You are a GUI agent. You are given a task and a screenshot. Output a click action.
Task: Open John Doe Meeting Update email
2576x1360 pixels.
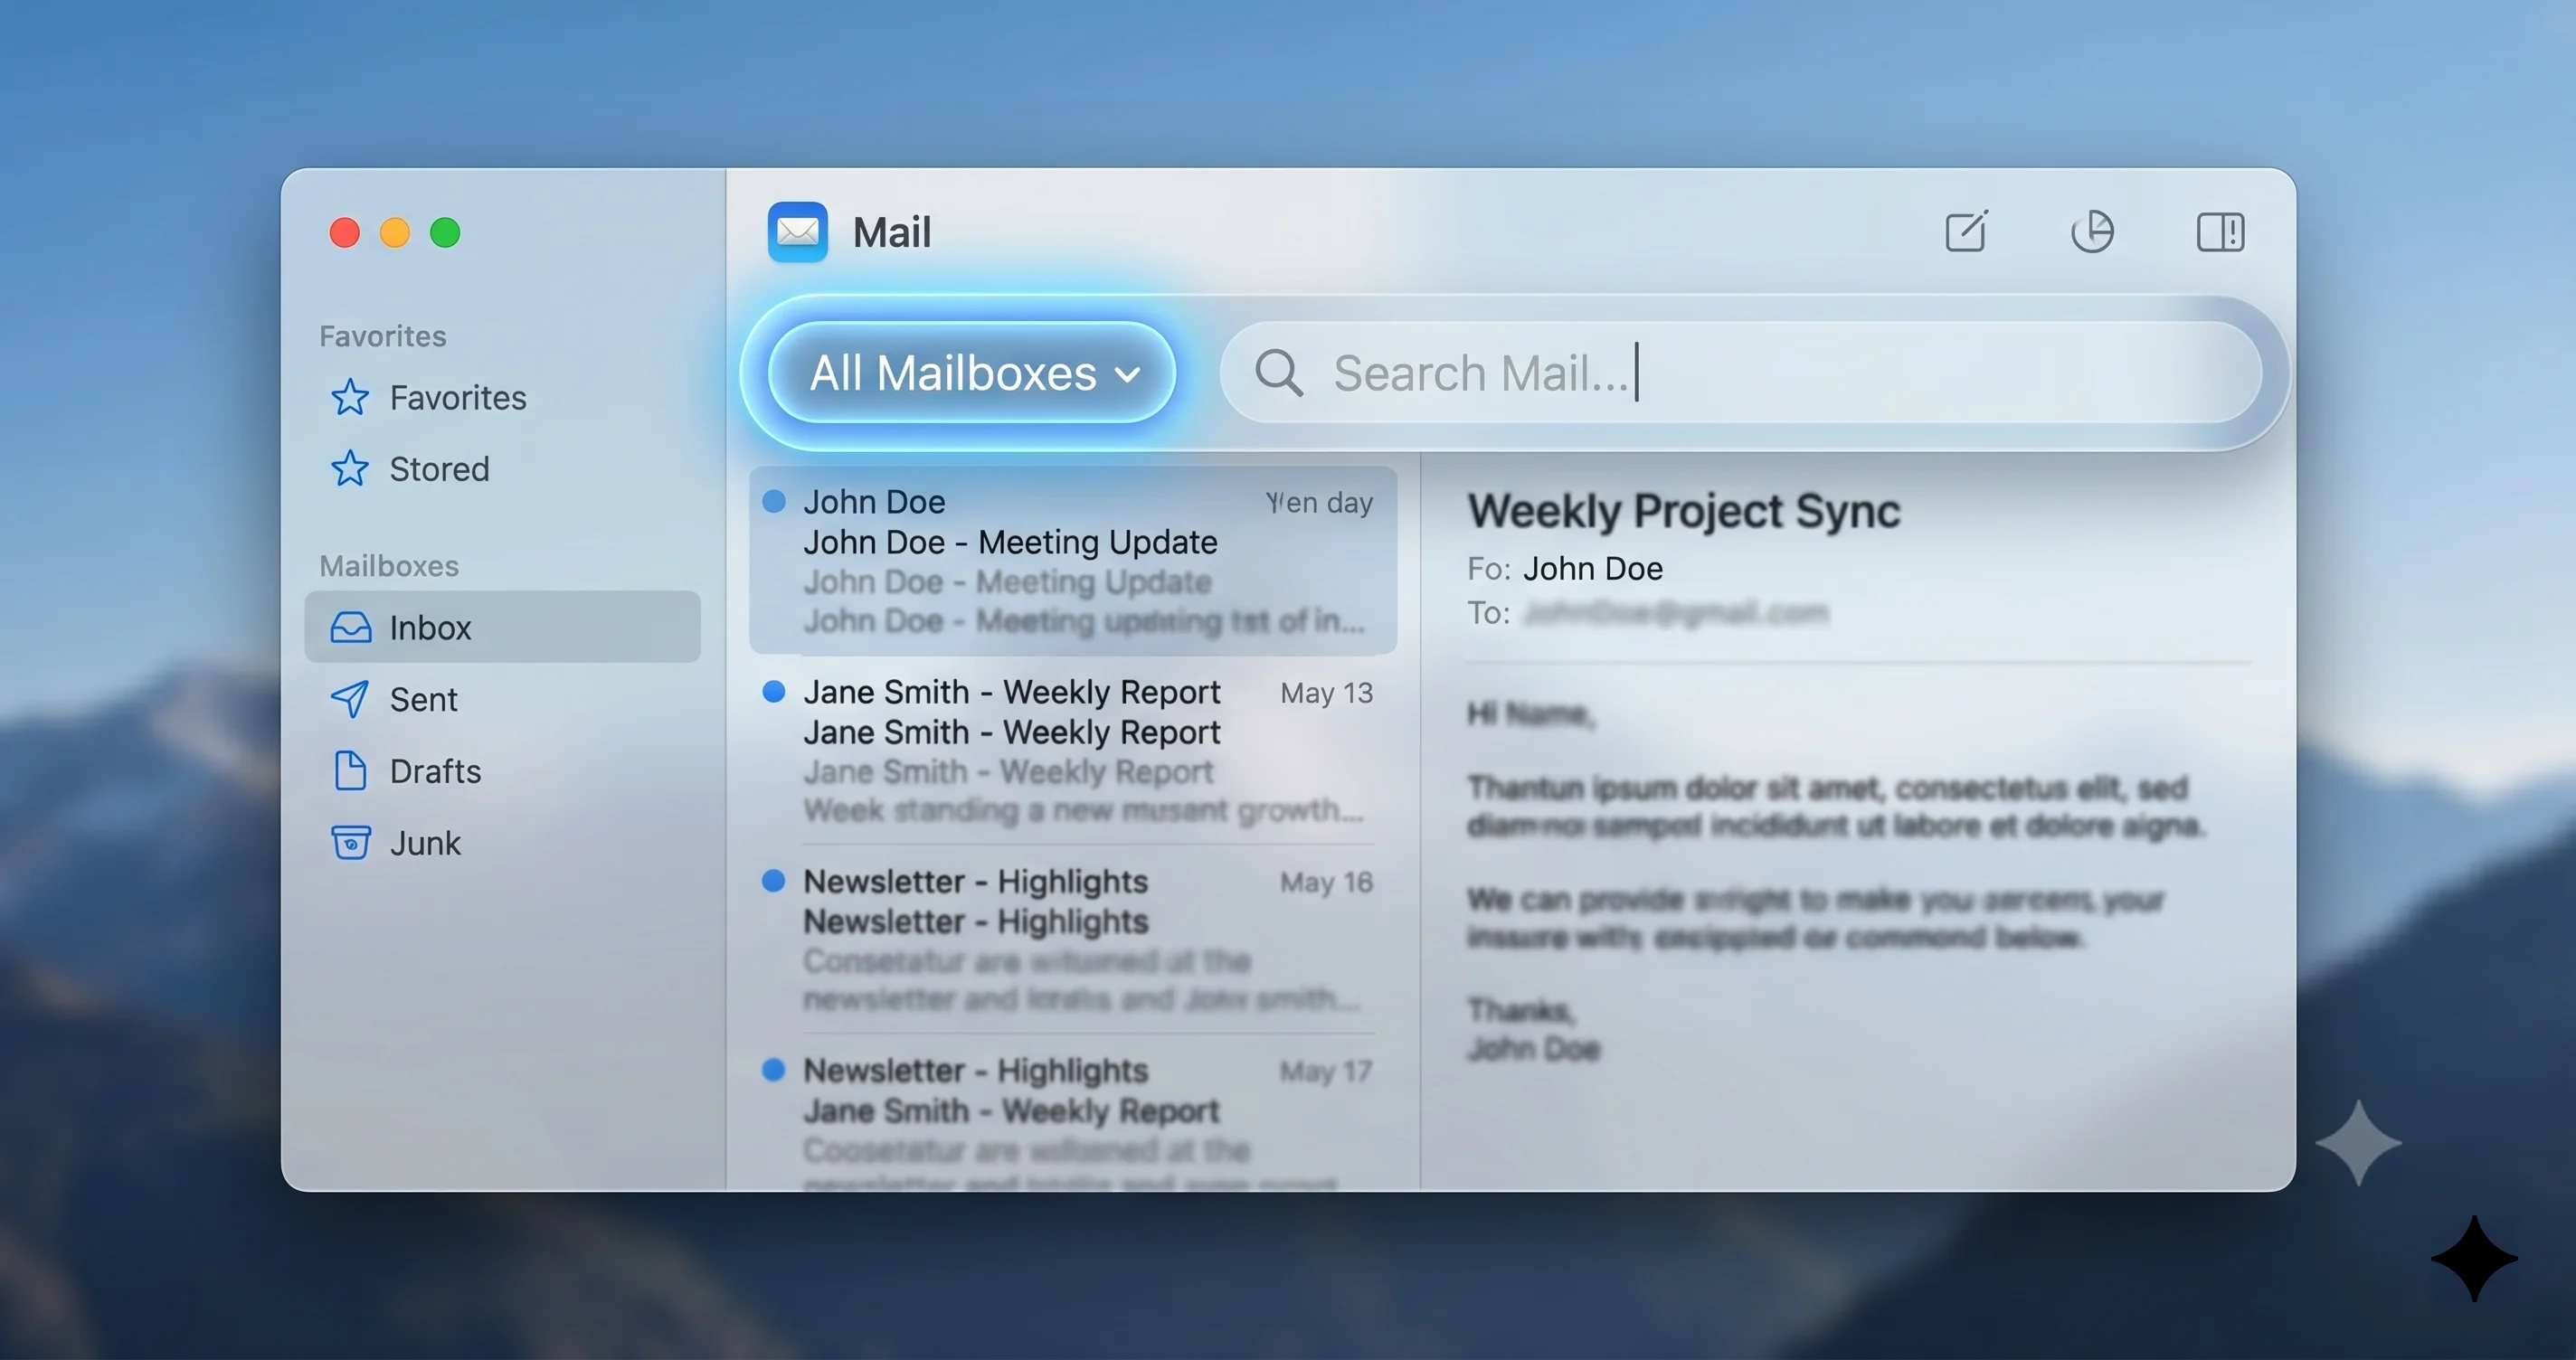click(1073, 560)
